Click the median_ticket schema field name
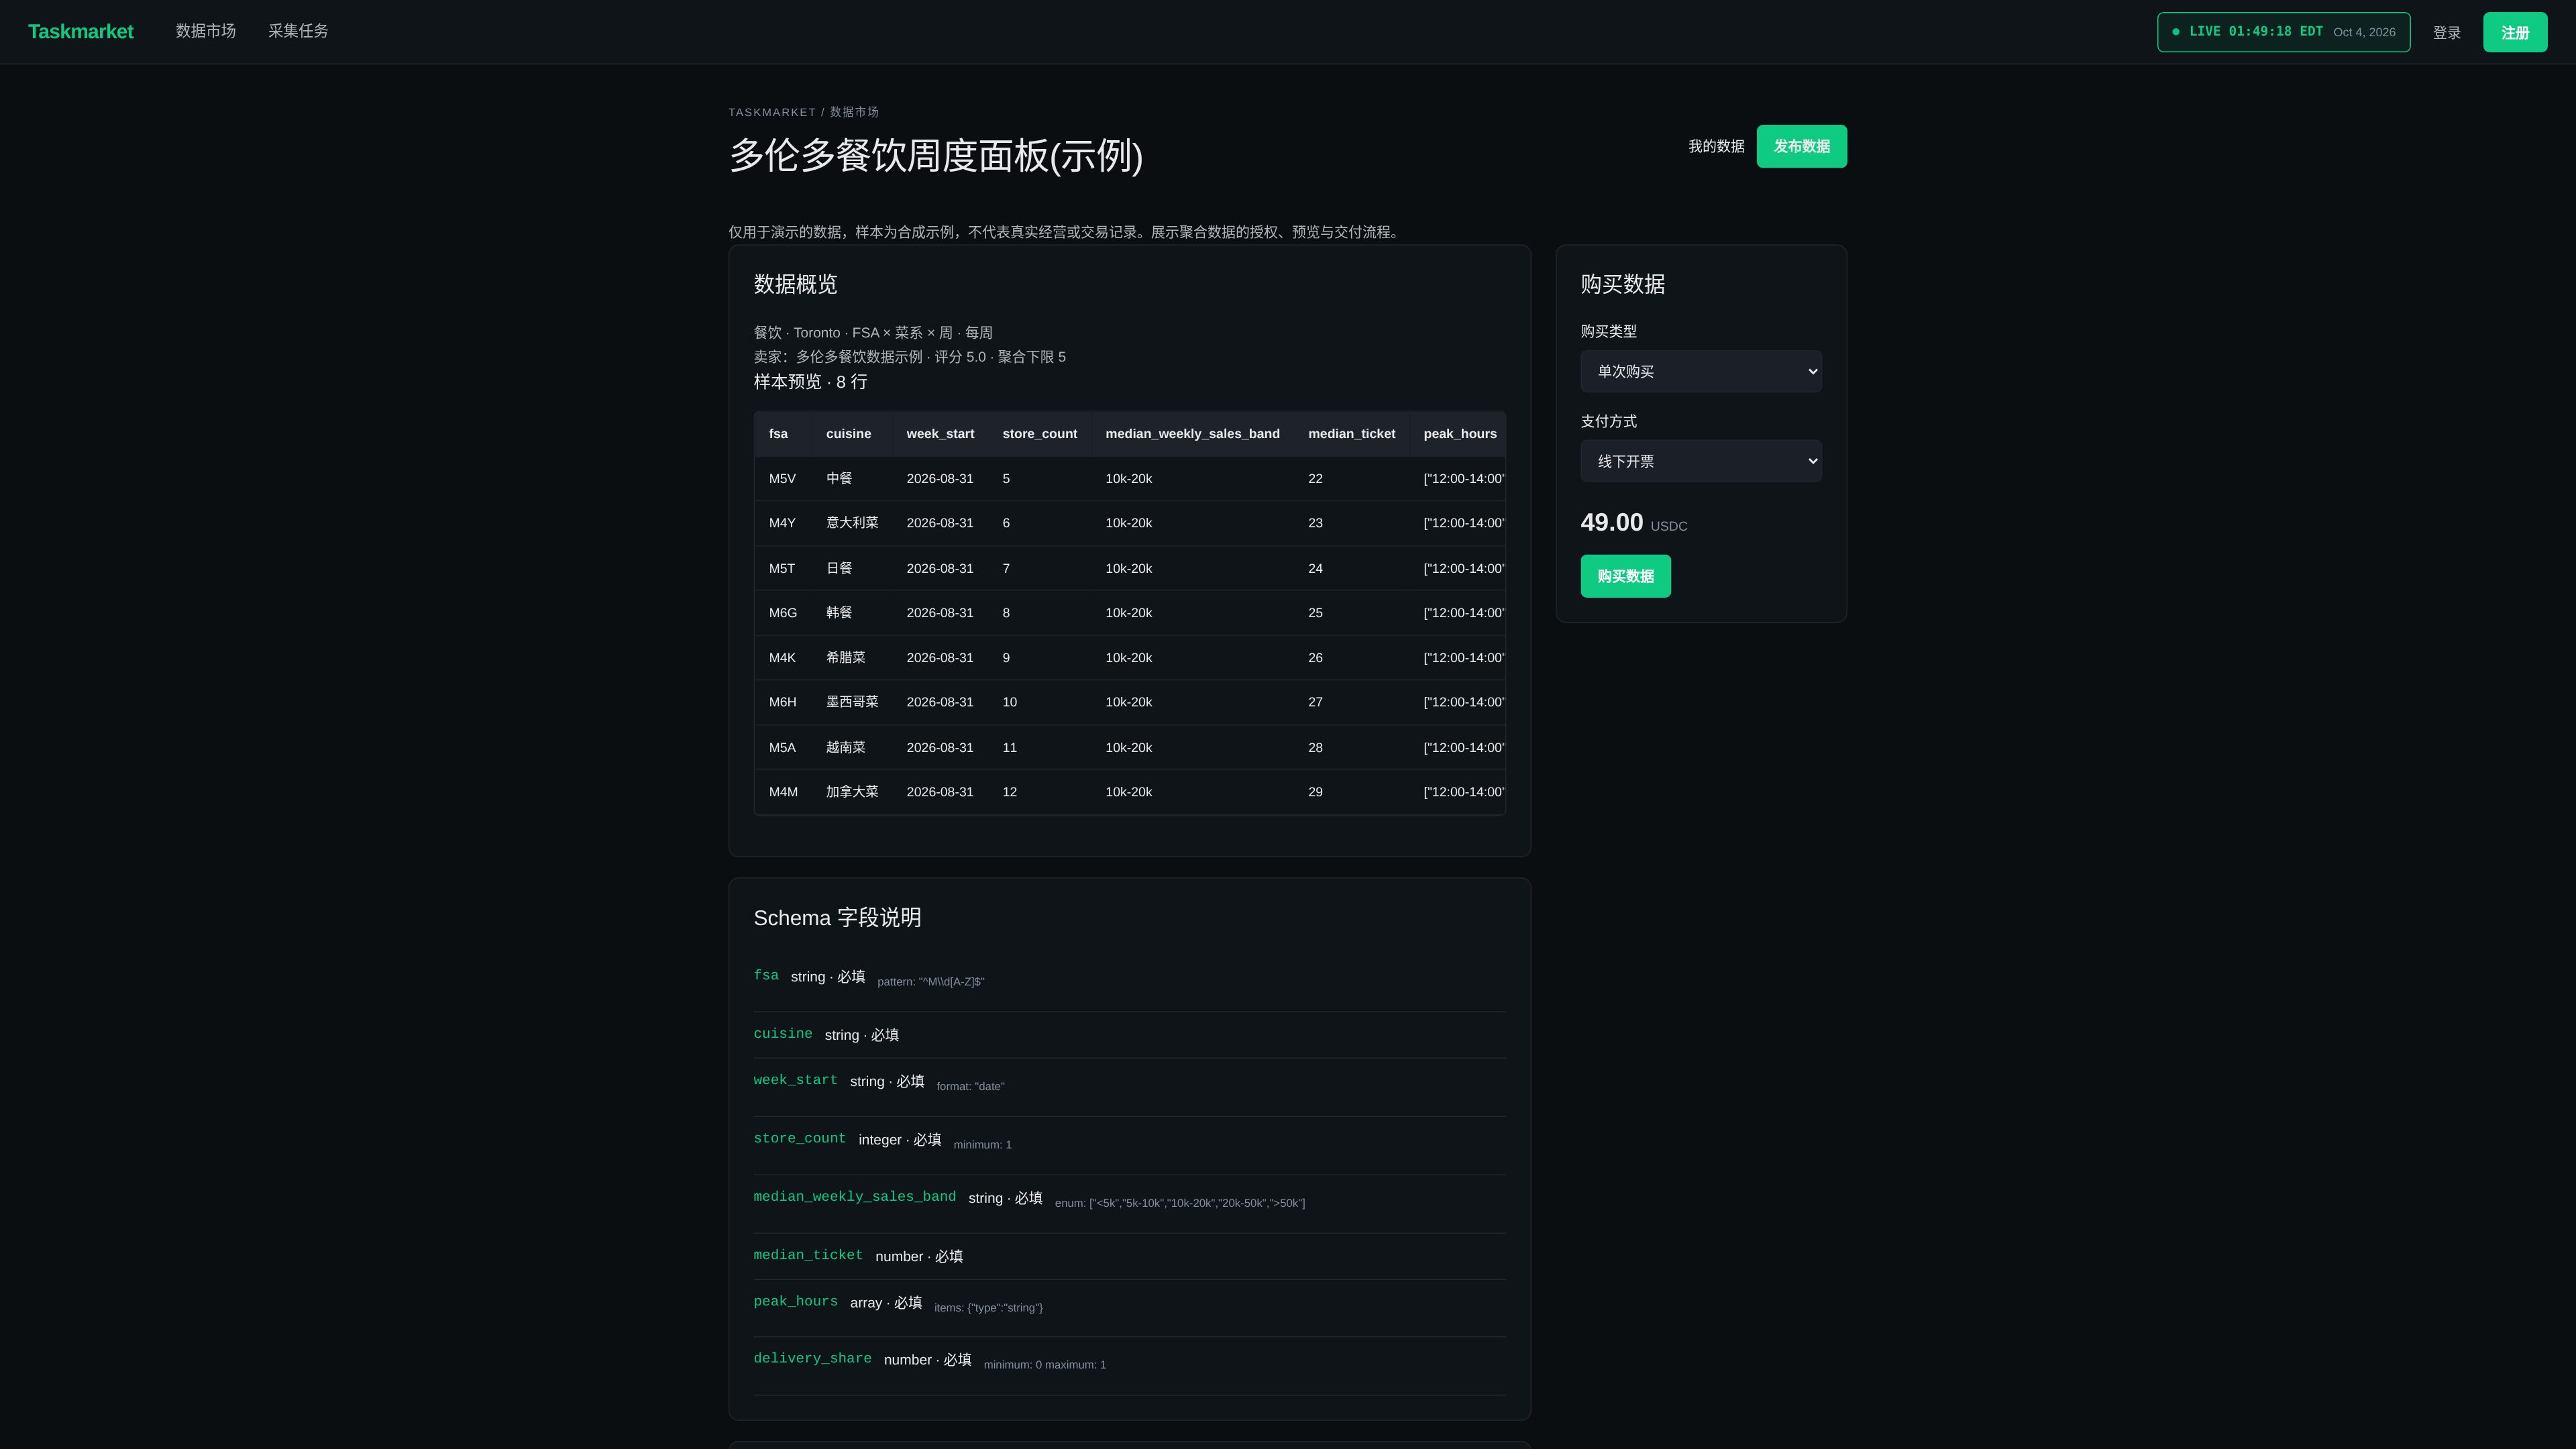Screen dimensions: 2576x1449 808,1255
